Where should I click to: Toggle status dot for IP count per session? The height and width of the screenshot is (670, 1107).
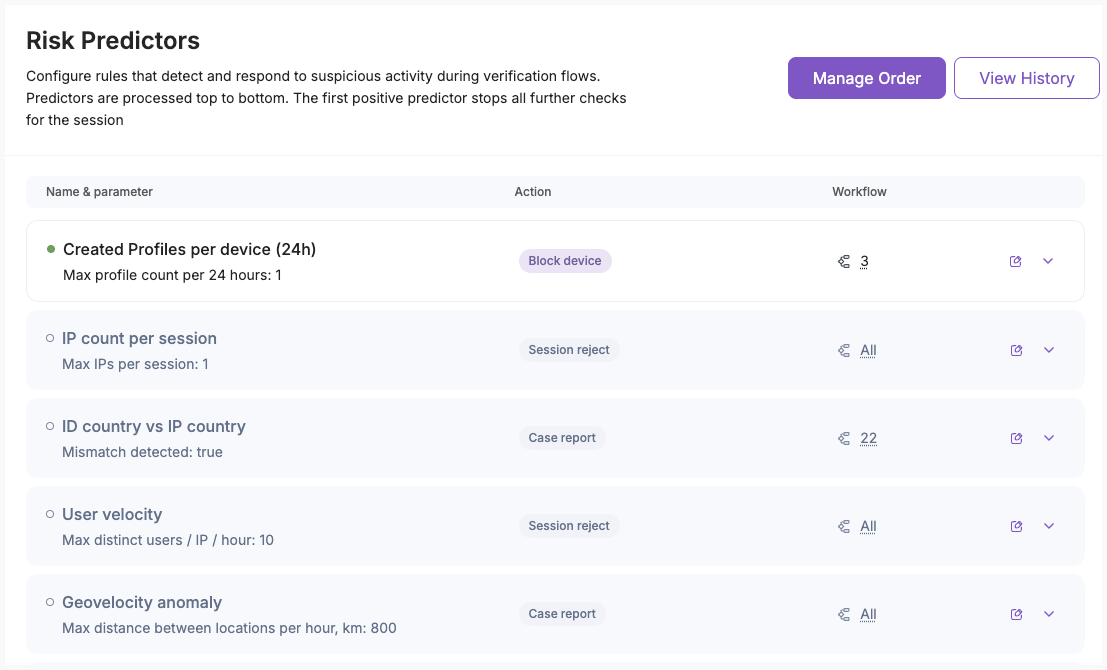coord(50,338)
